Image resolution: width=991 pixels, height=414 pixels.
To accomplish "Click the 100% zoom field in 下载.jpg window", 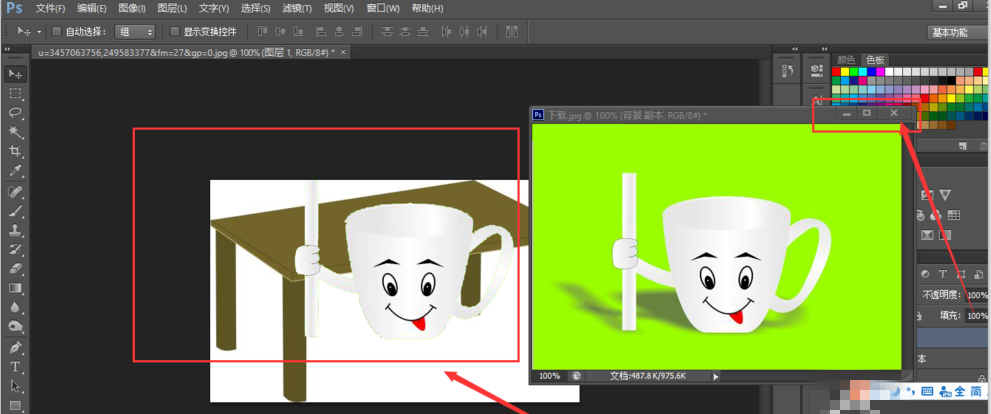I will (x=549, y=376).
